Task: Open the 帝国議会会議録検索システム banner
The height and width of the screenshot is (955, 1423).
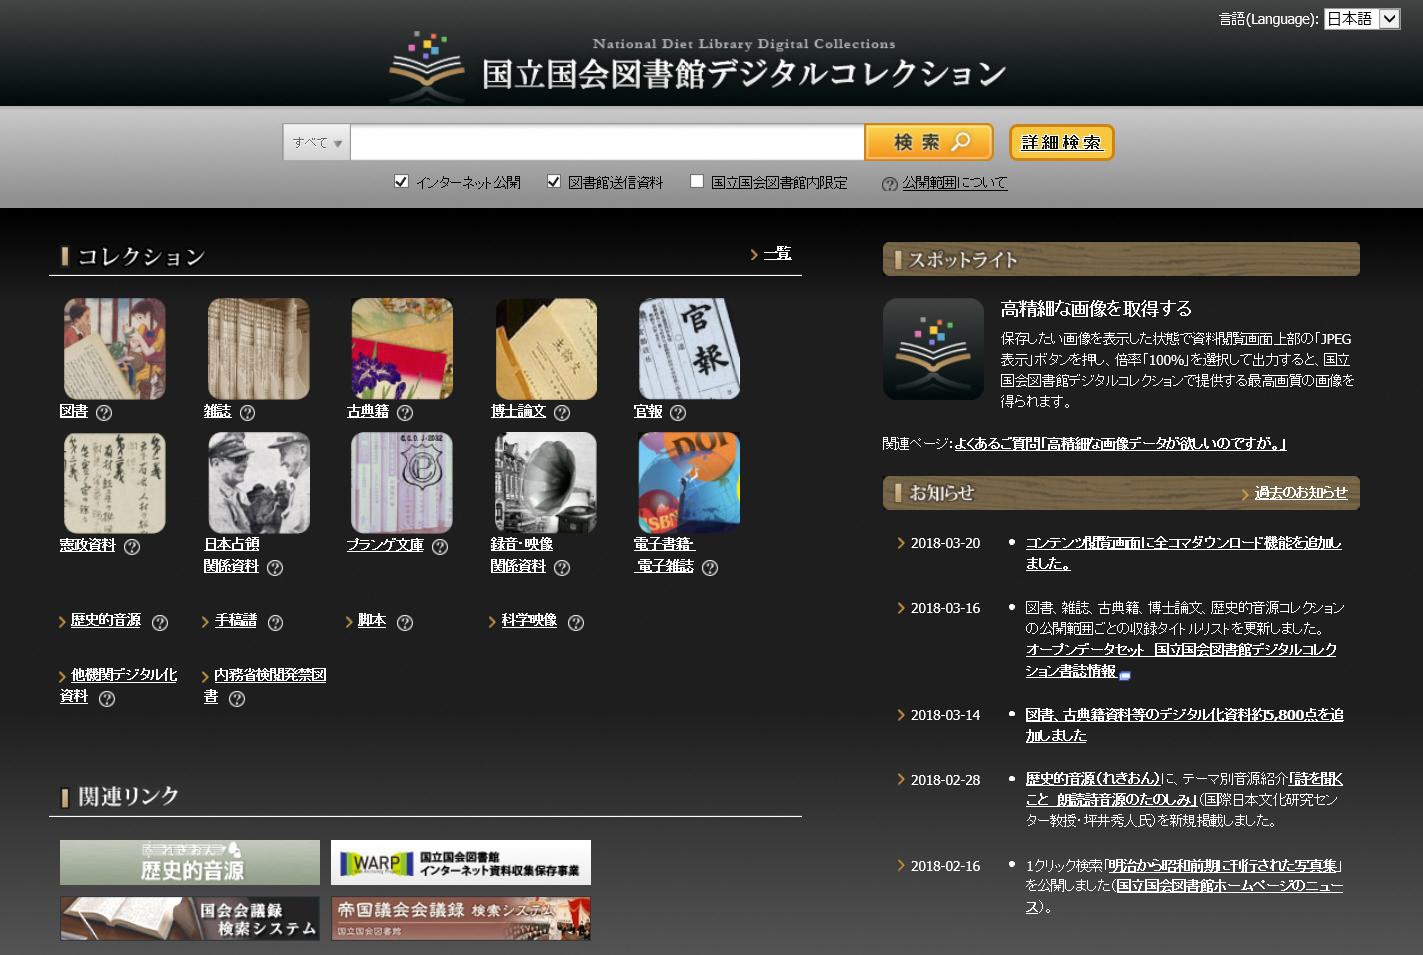Action: (461, 918)
